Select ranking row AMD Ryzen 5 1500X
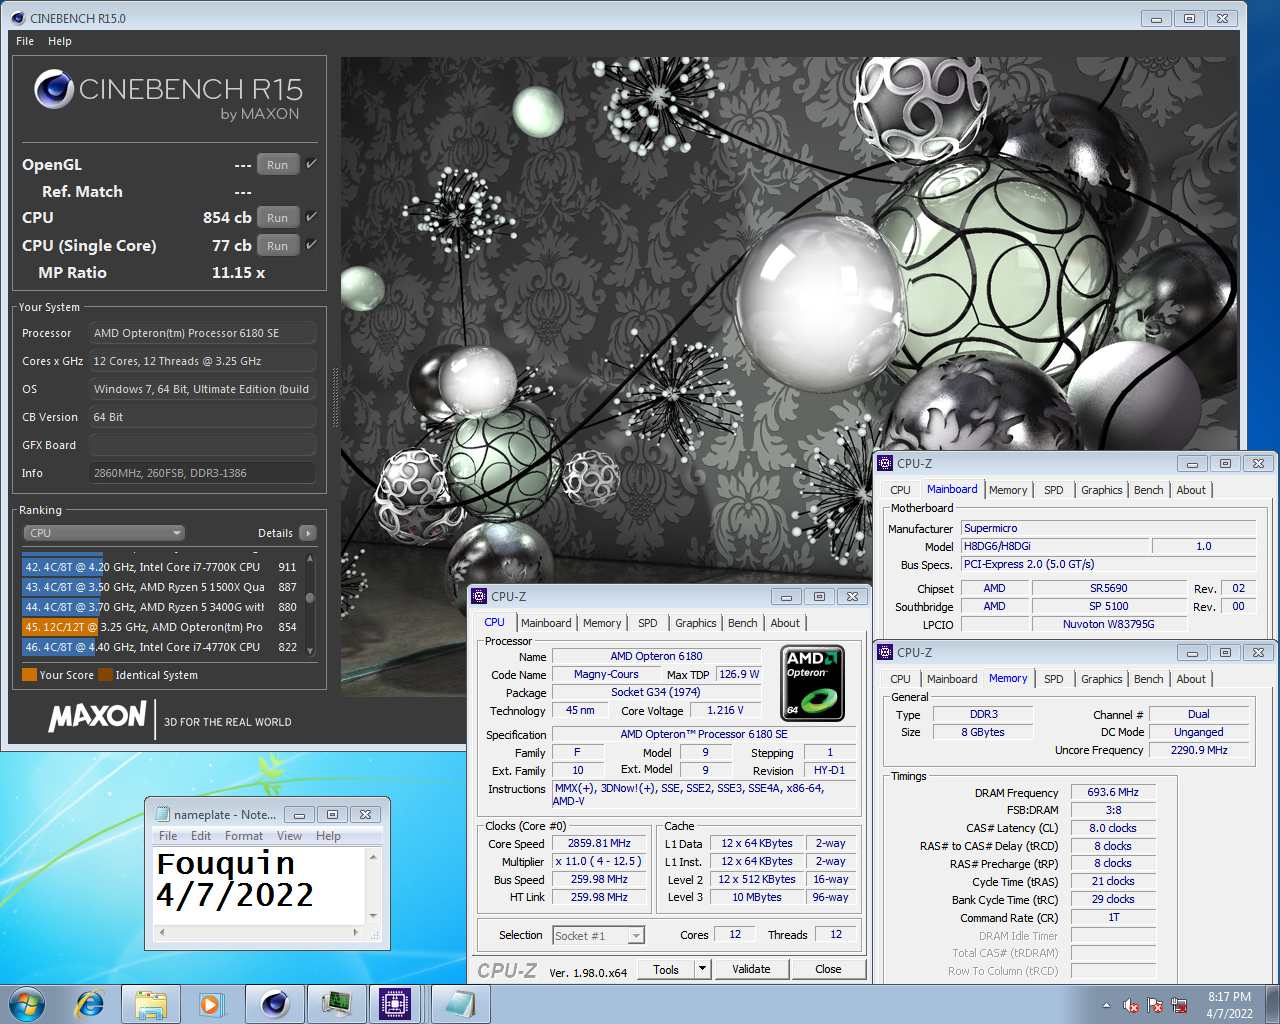 point(162,587)
